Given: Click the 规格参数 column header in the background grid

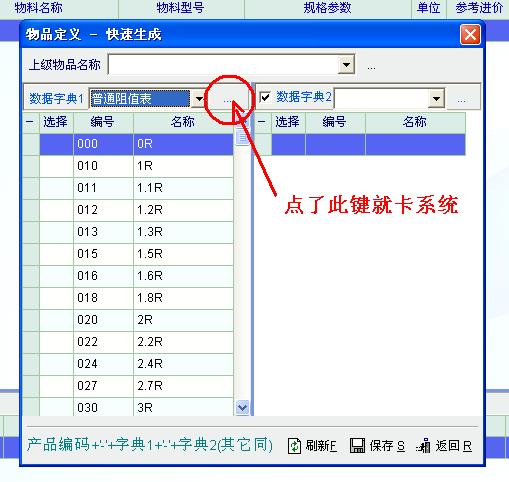Looking at the screenshot, I should [x=327, y=8].
